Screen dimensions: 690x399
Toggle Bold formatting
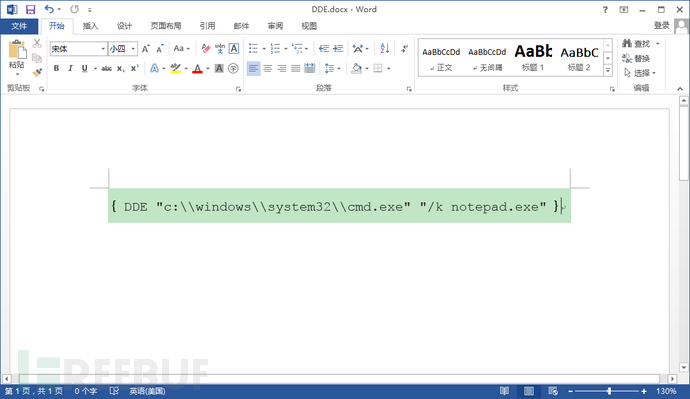(x=56, y=68)
